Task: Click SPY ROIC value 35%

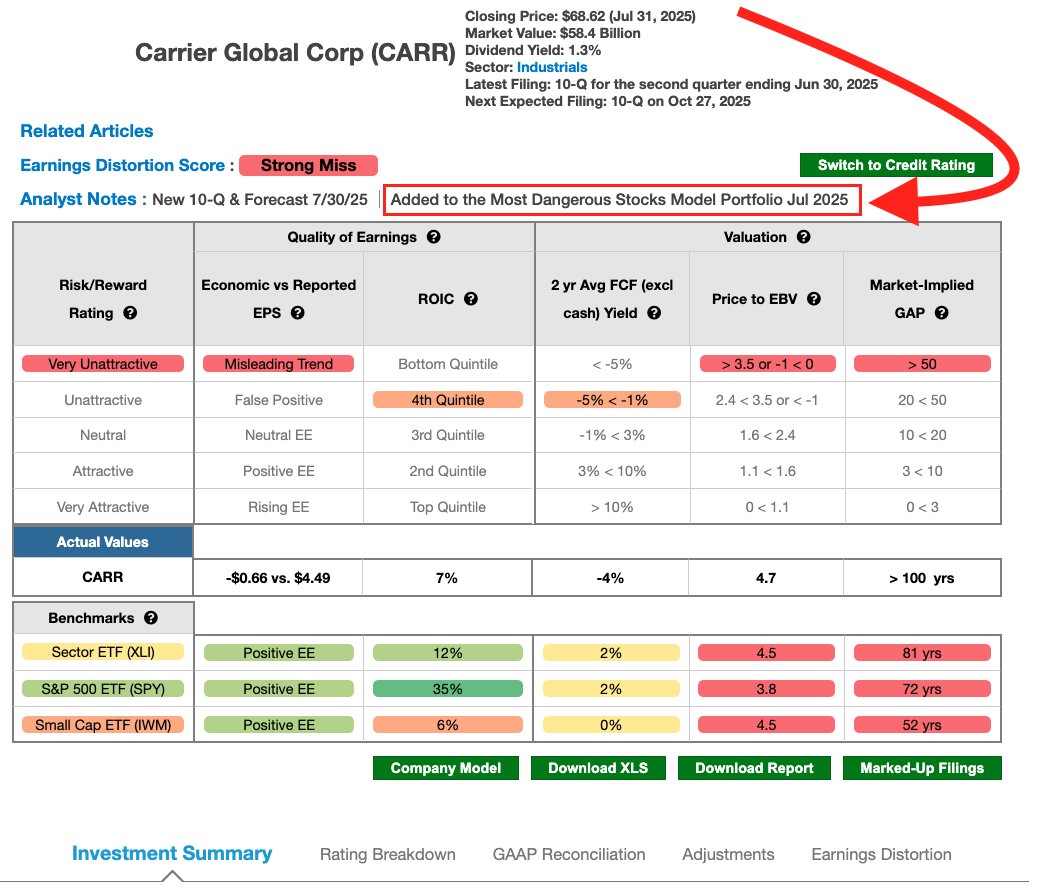Action: (448, 689)
